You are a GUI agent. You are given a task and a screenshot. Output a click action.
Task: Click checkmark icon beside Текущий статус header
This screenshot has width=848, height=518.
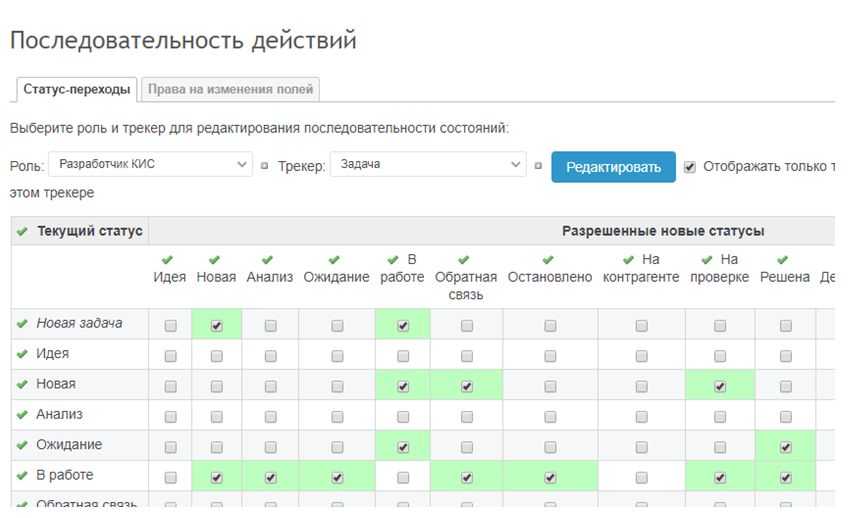(23, 232)
